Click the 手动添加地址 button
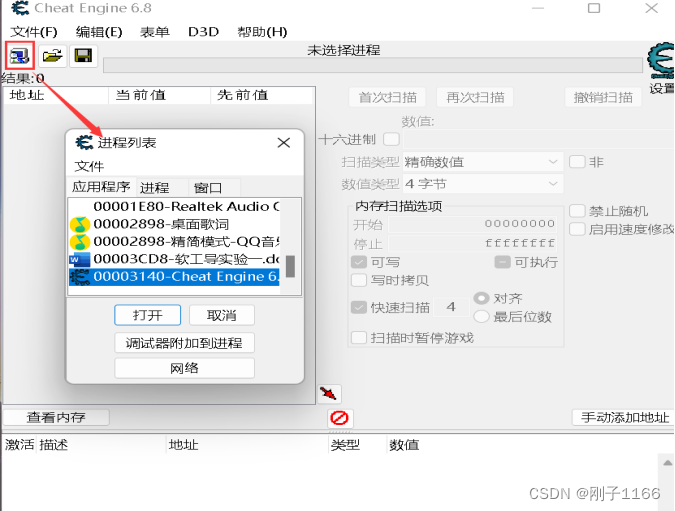Image resolution: width=675 pixels, height=511 pixels. pyautogui.click(x=625, y=417)
